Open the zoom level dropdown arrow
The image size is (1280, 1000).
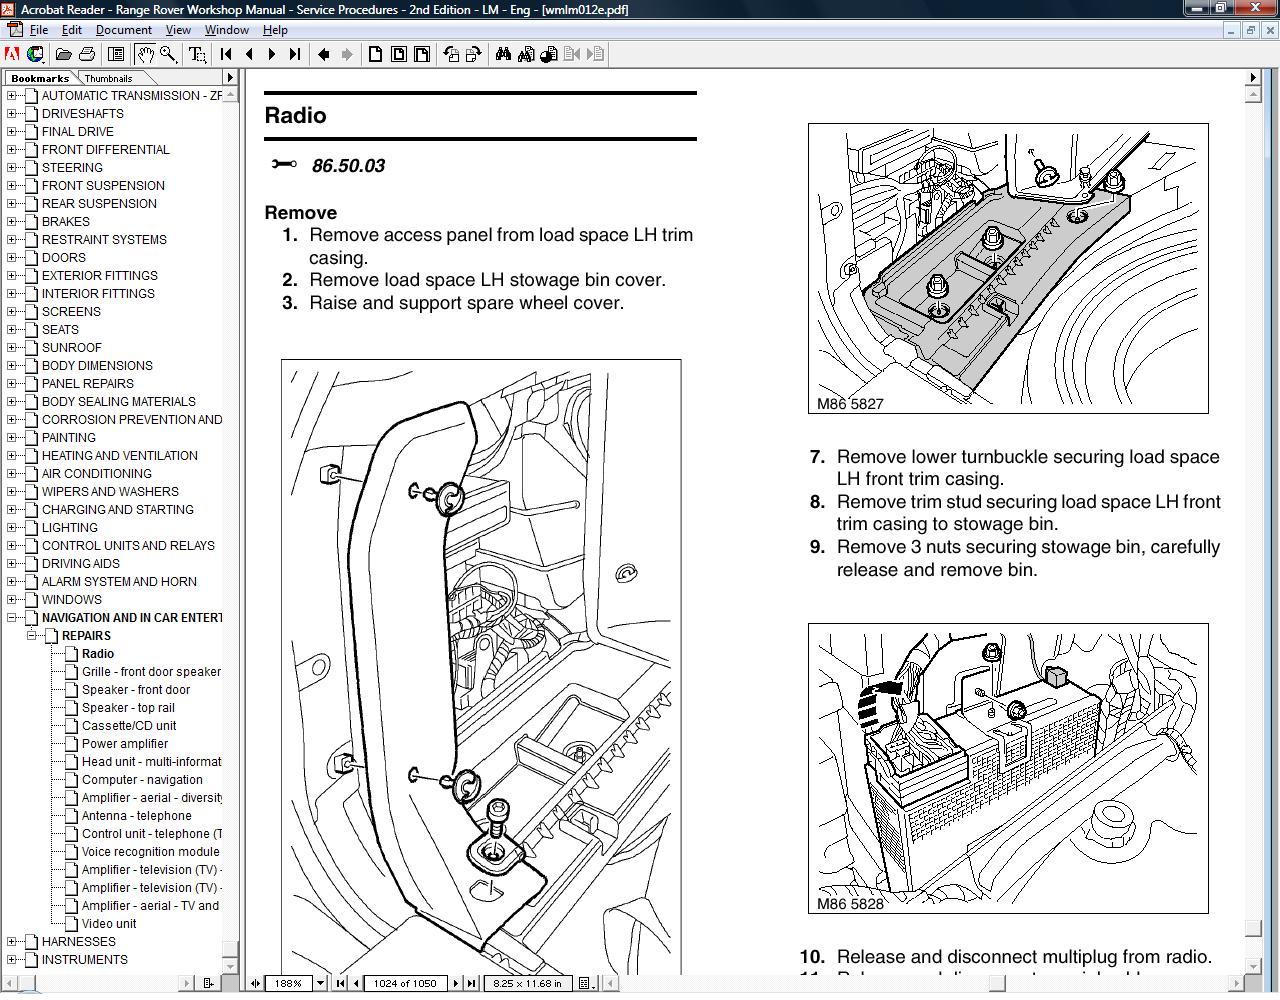tap(320, 983)
